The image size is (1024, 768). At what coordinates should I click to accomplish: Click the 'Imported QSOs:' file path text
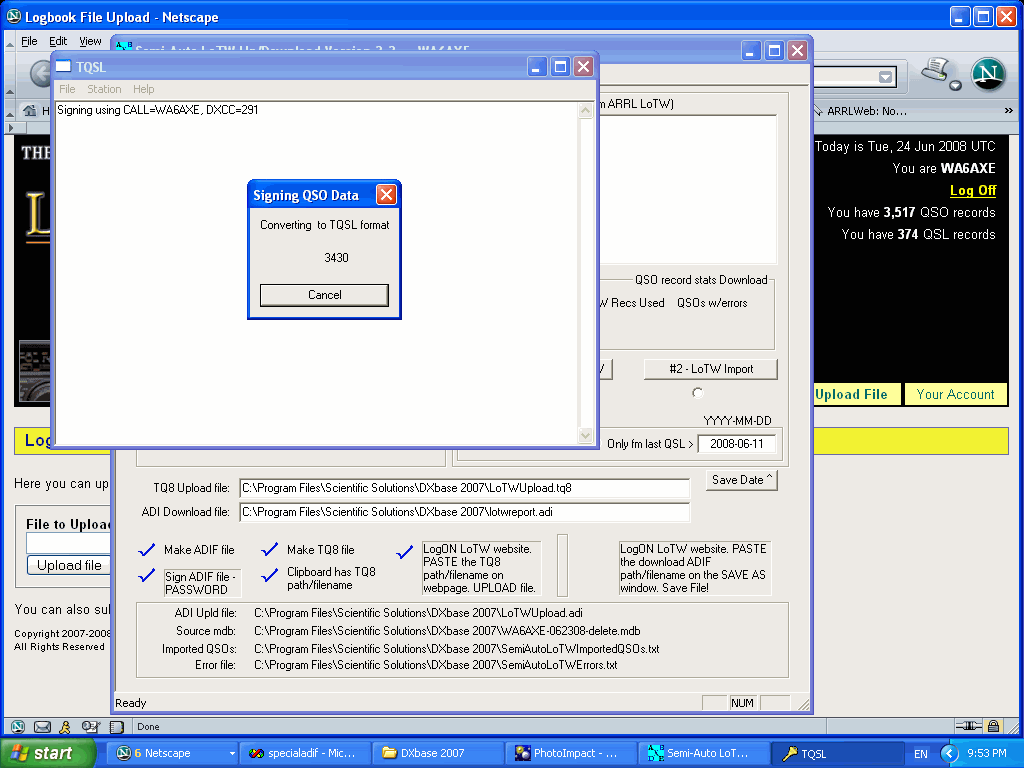[x=456, y=649]
